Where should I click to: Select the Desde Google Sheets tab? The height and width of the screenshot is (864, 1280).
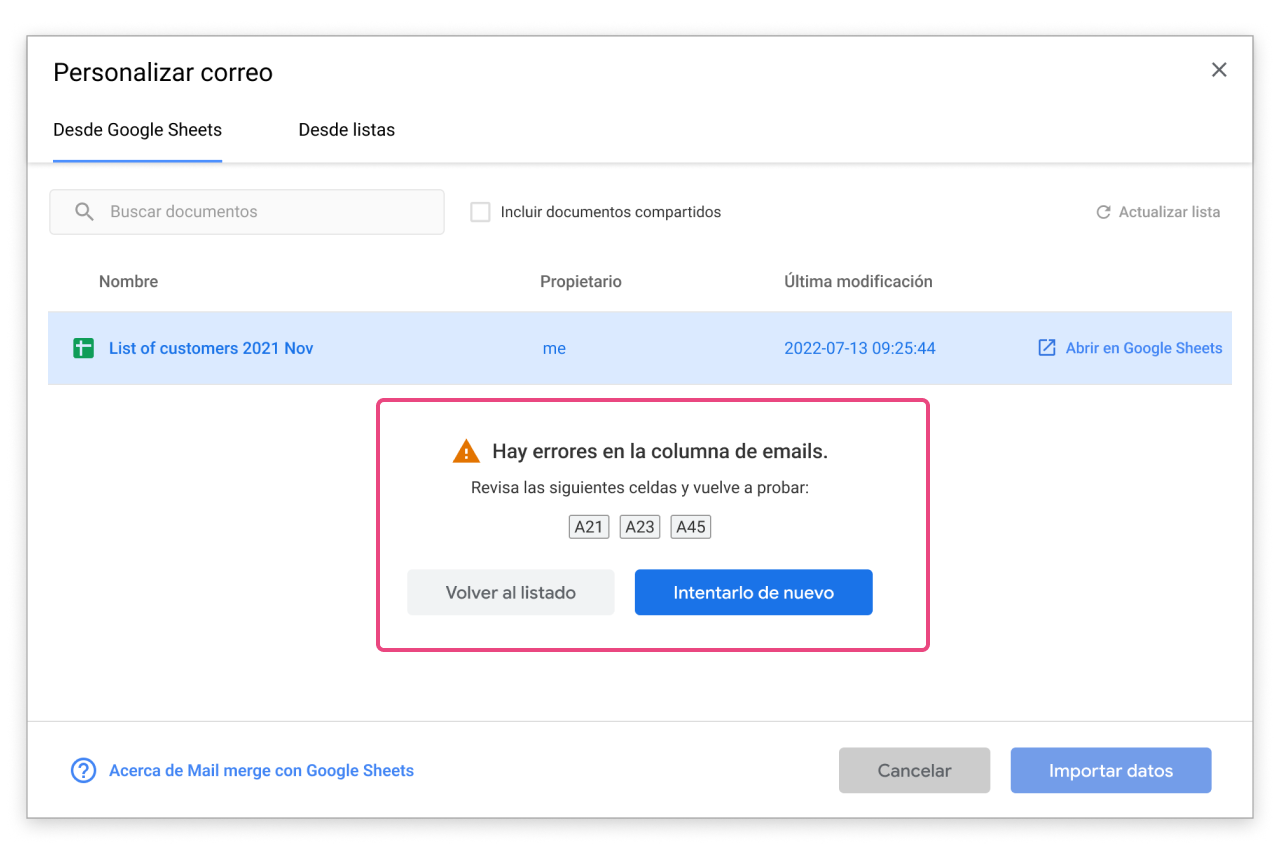coord(137,130)
